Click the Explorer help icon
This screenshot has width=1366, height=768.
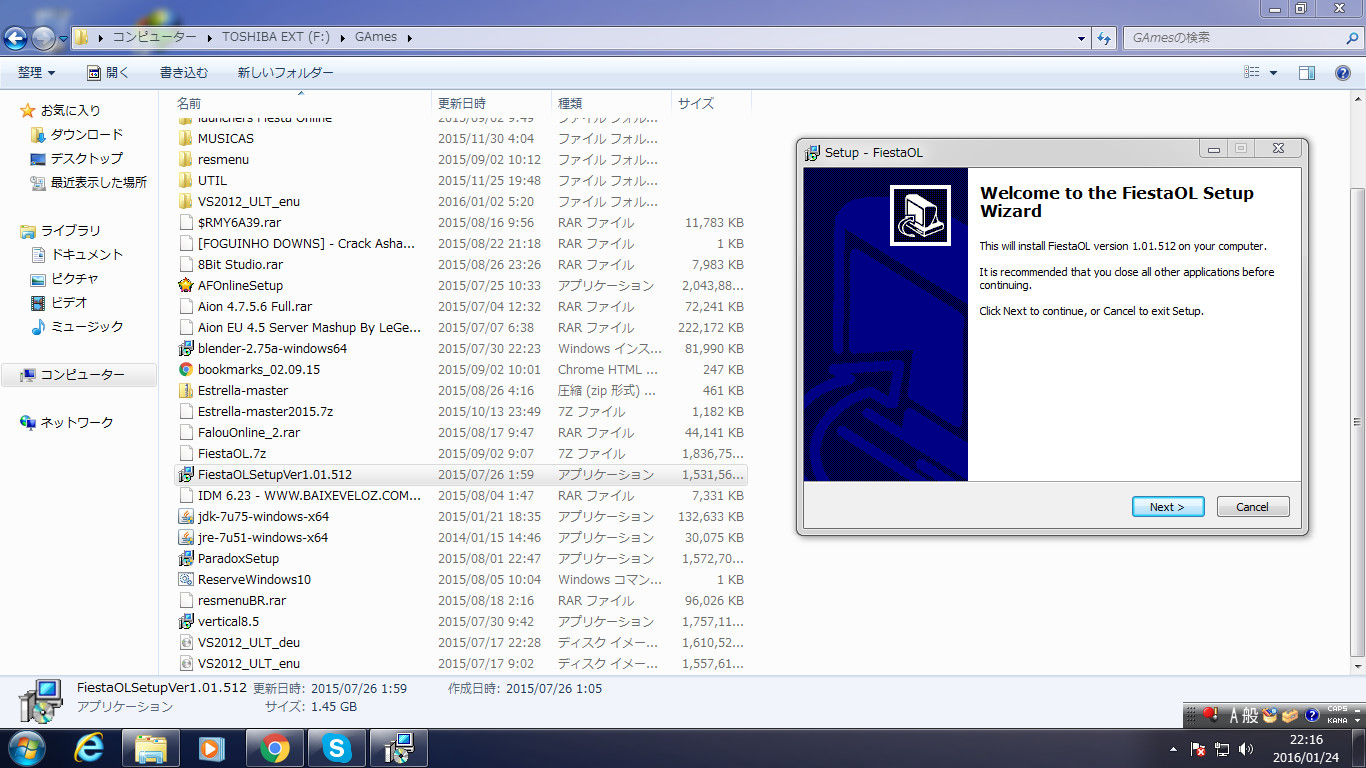(1343, 72)
